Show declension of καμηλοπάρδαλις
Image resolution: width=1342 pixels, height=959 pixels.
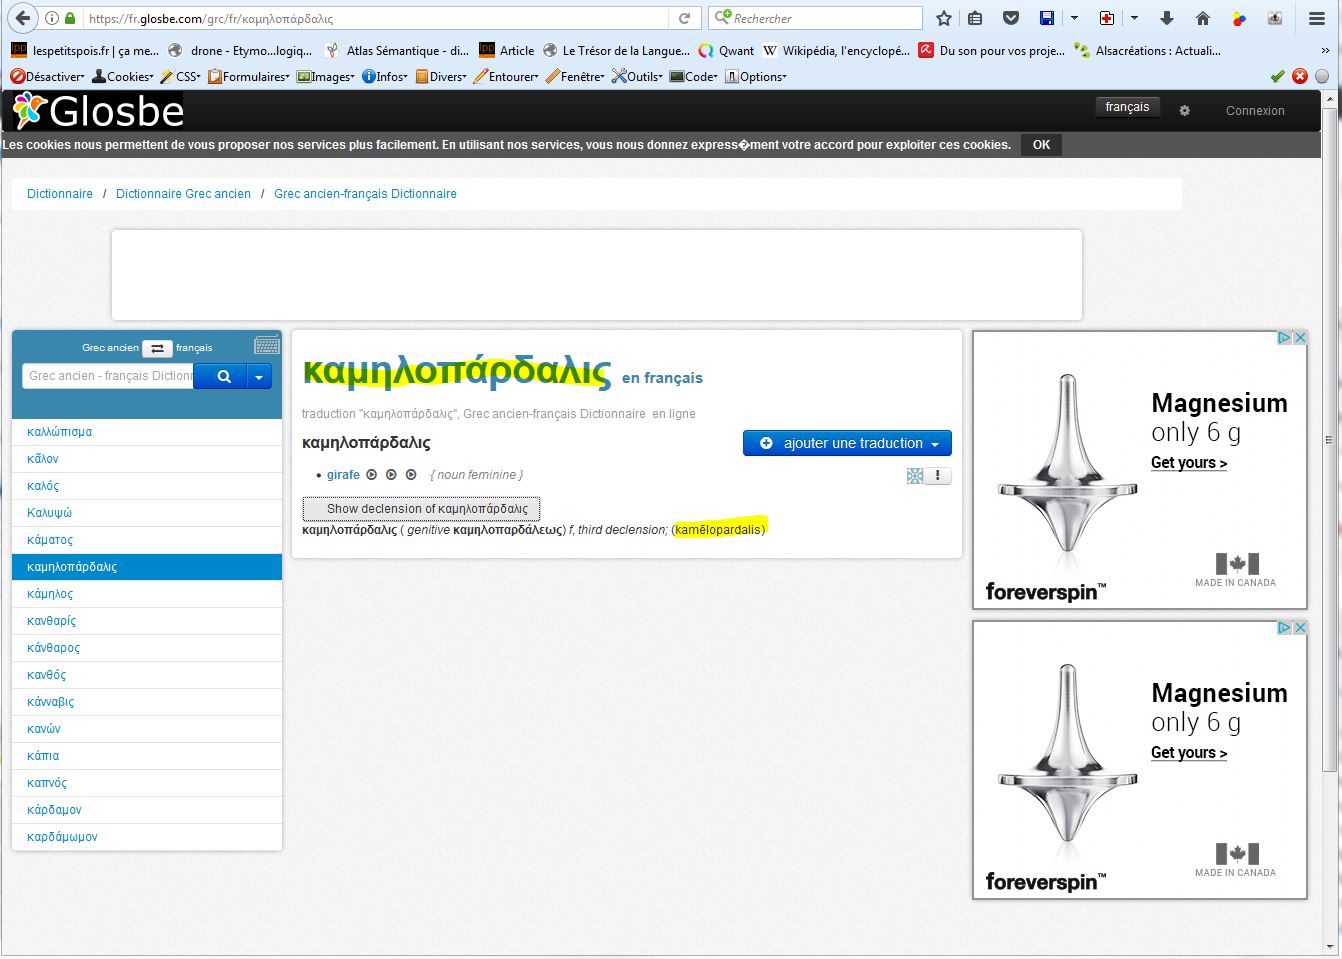(421, 508)
